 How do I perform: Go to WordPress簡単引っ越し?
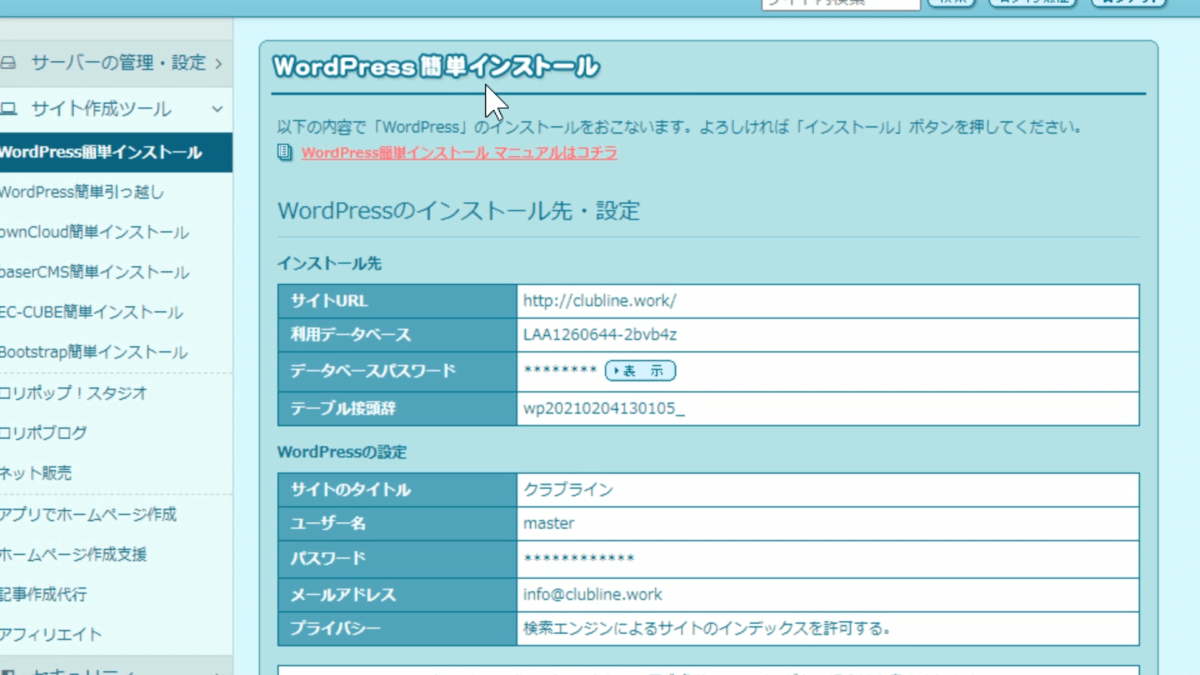coord(82,192)
